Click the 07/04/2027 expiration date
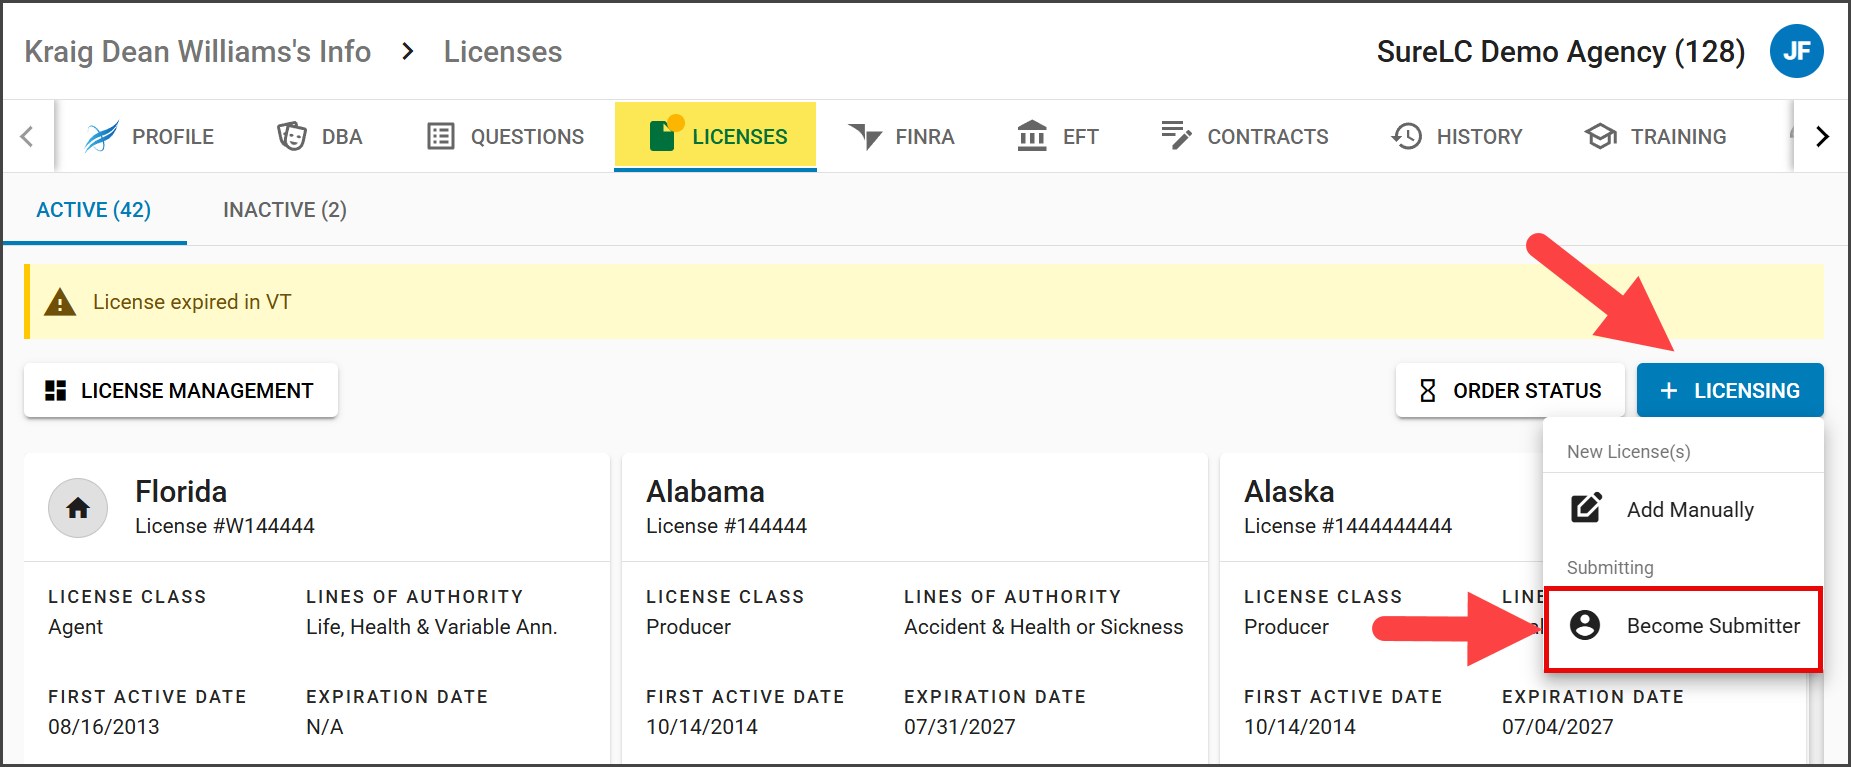Image resolution: width=1851 pixels, height=767 pixels. point(1558,727)
